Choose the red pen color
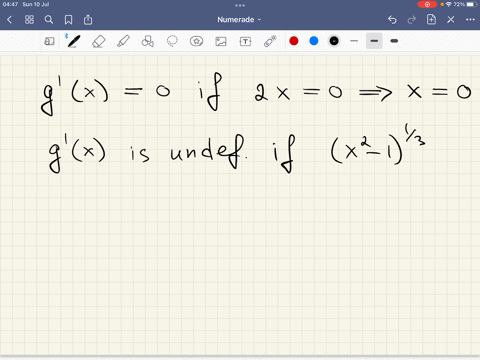This screenshot has height=360, width=480. 294,41
